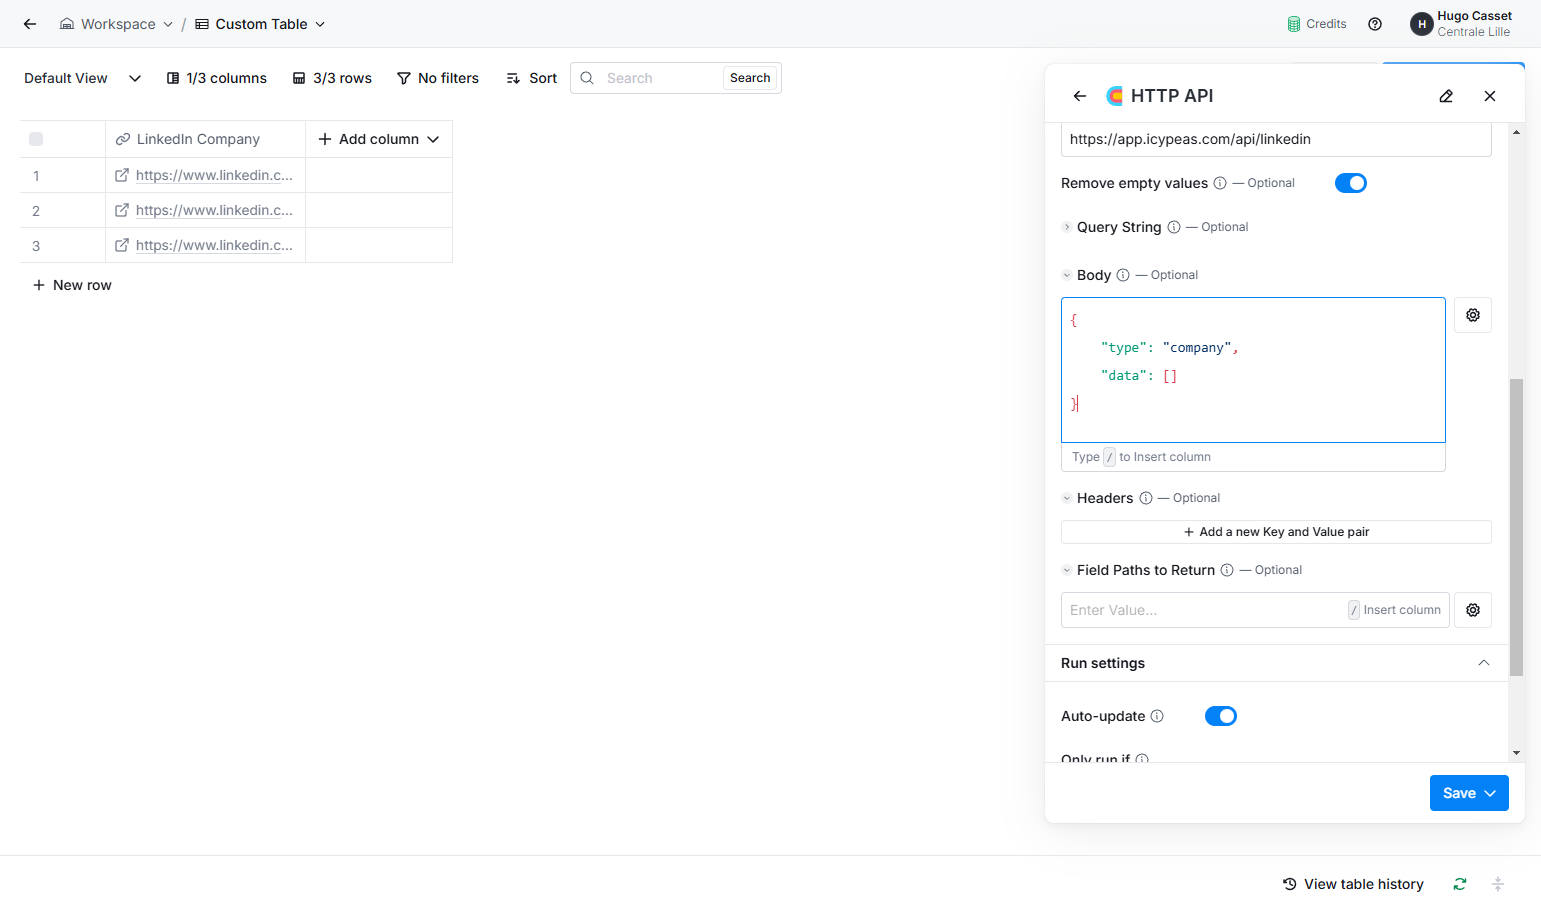Add a New row to table

pyautogui.click(x=72, y=285)
